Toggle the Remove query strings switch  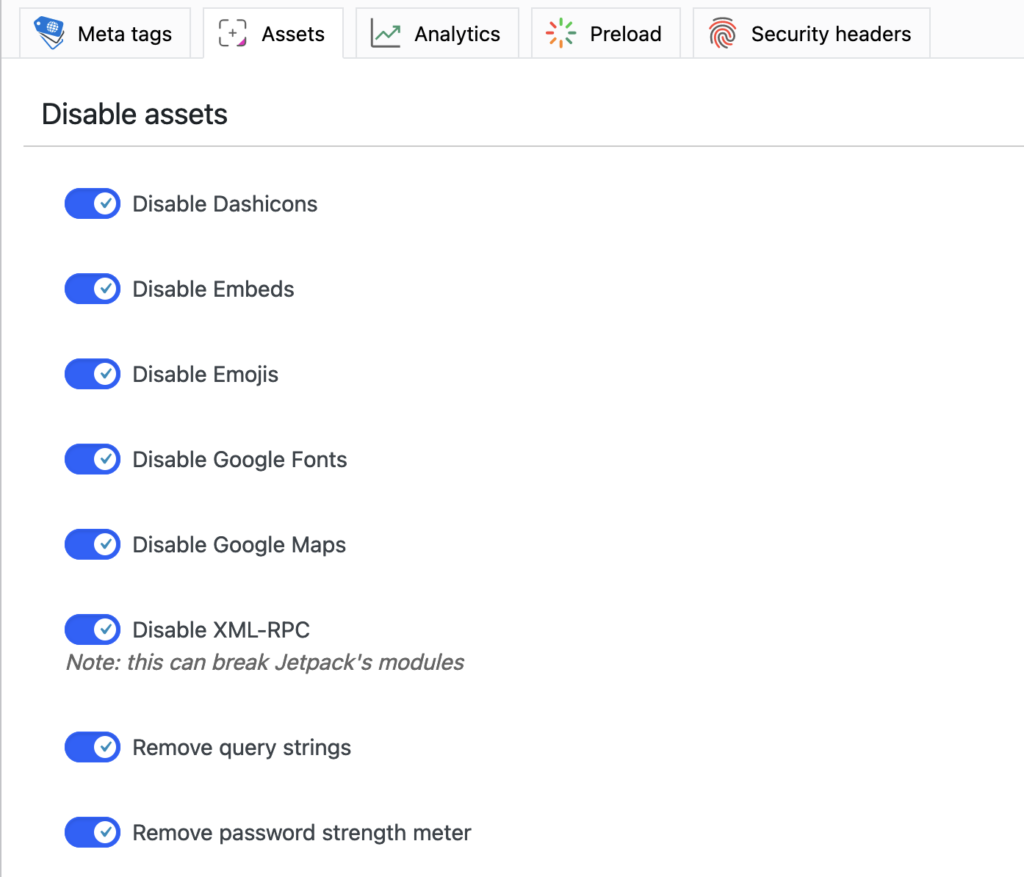click(92, 747)
